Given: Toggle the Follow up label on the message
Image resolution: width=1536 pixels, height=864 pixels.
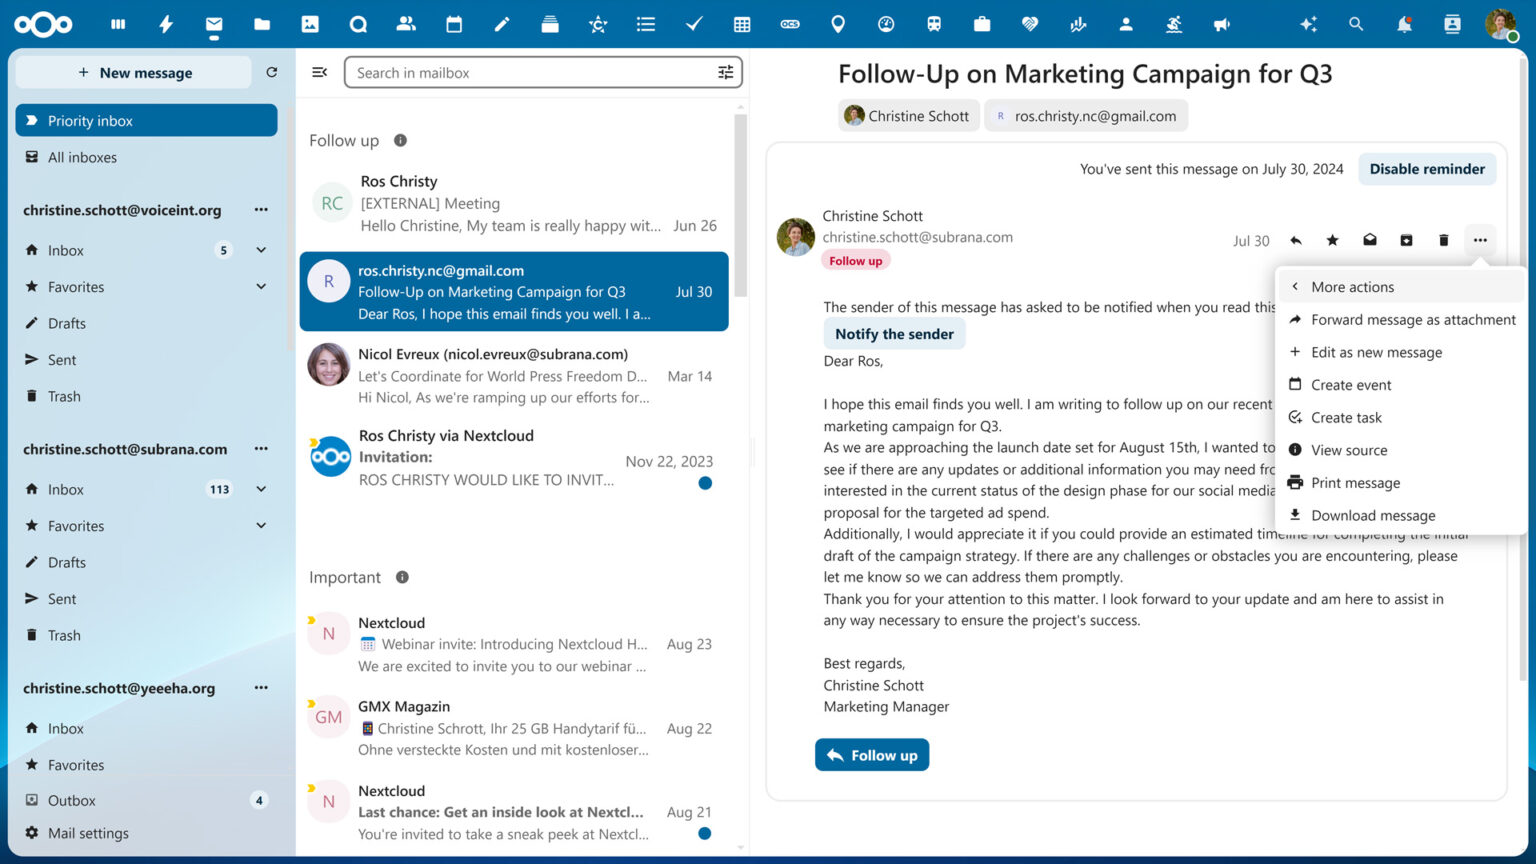Looking at the screenshot, I should pyautogui.click(x=855, y=260).
